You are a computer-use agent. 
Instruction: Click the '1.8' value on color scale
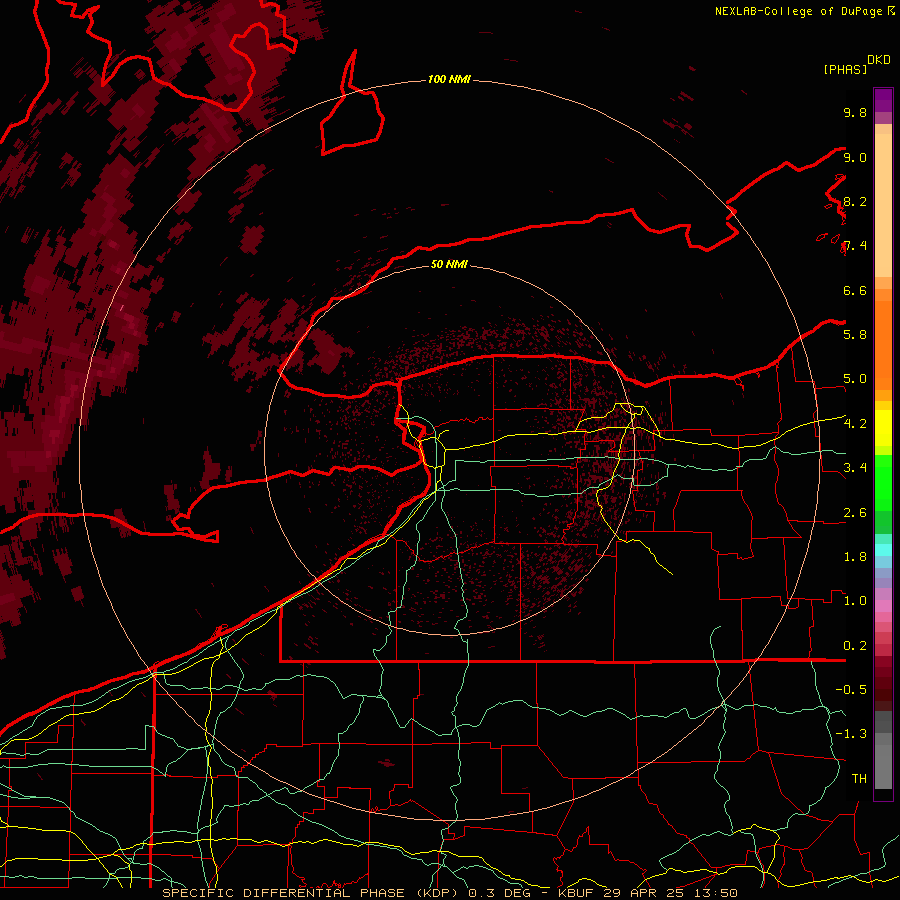(x=855, y=557)
